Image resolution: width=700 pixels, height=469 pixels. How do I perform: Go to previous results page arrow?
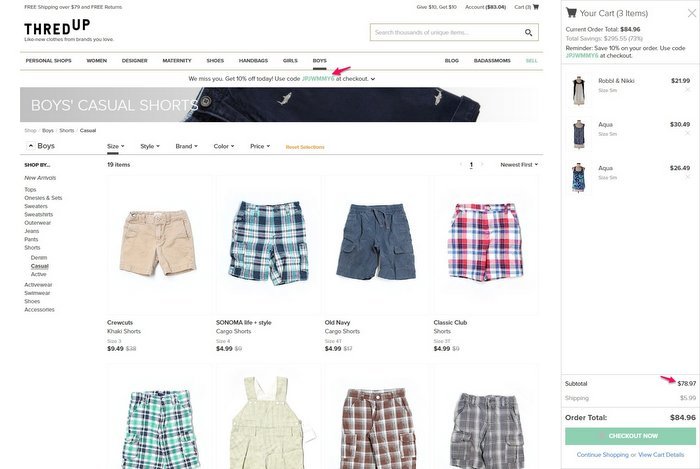click(x=461, y=164)
